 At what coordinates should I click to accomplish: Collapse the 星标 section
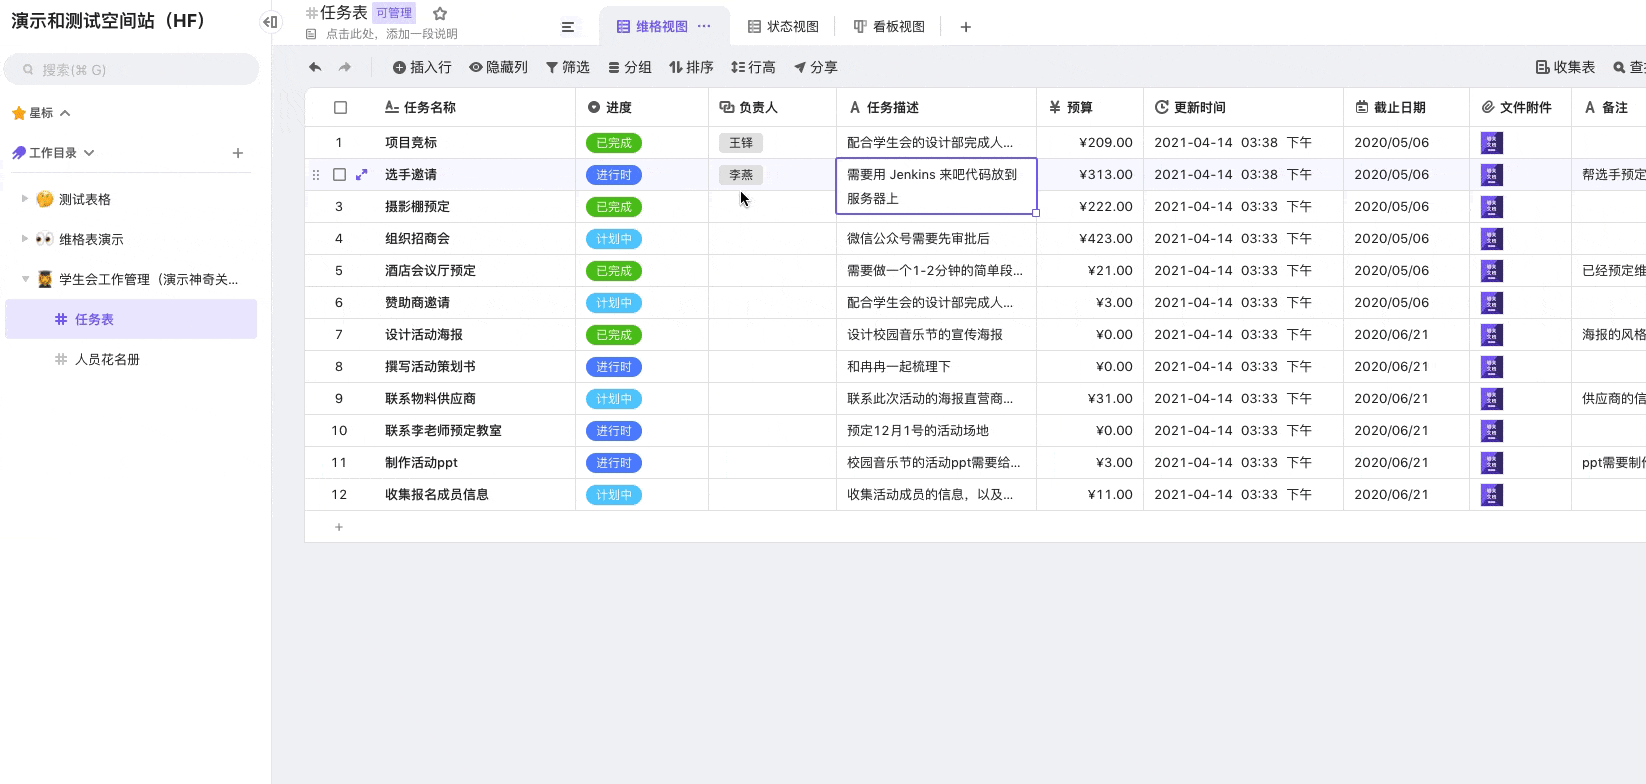65,113
